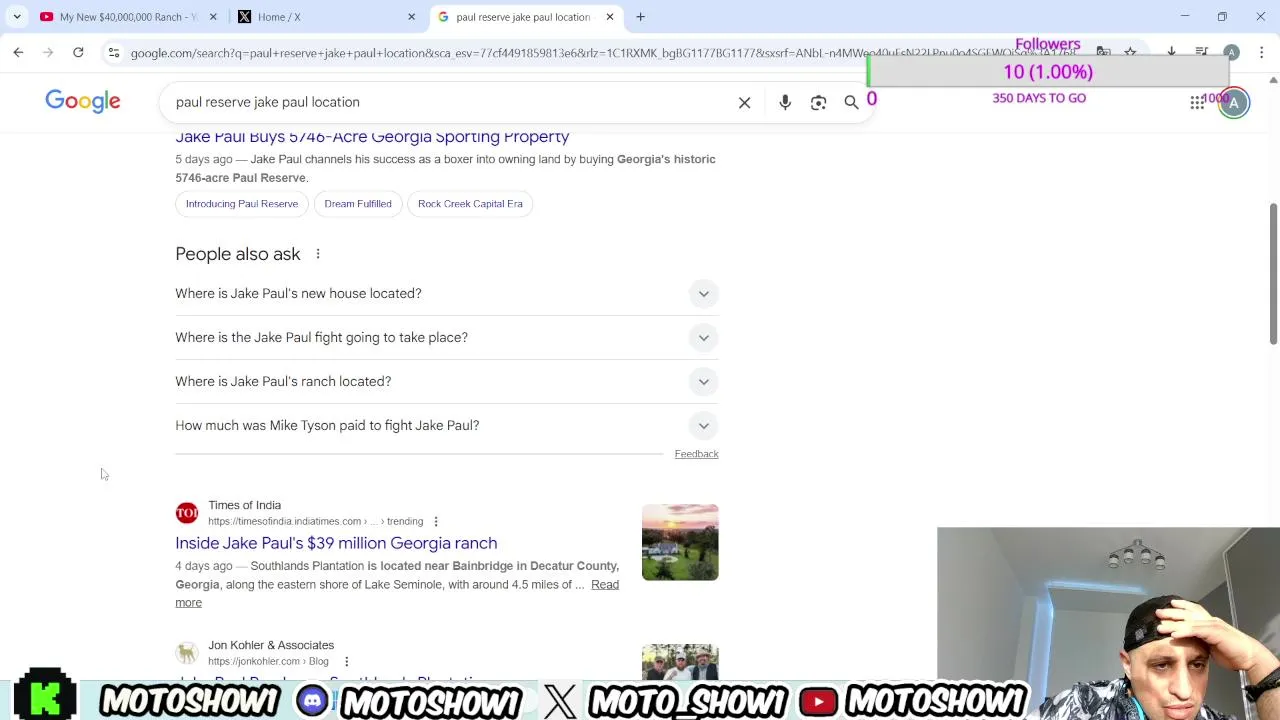Open People also ask options menu
The image size is (1280, 720).
[318, 254]
